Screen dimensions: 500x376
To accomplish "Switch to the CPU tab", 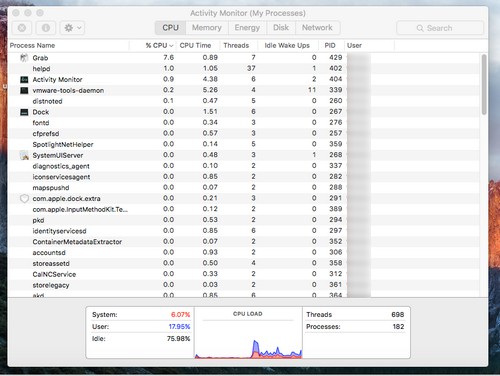I will tap(170, 28).
